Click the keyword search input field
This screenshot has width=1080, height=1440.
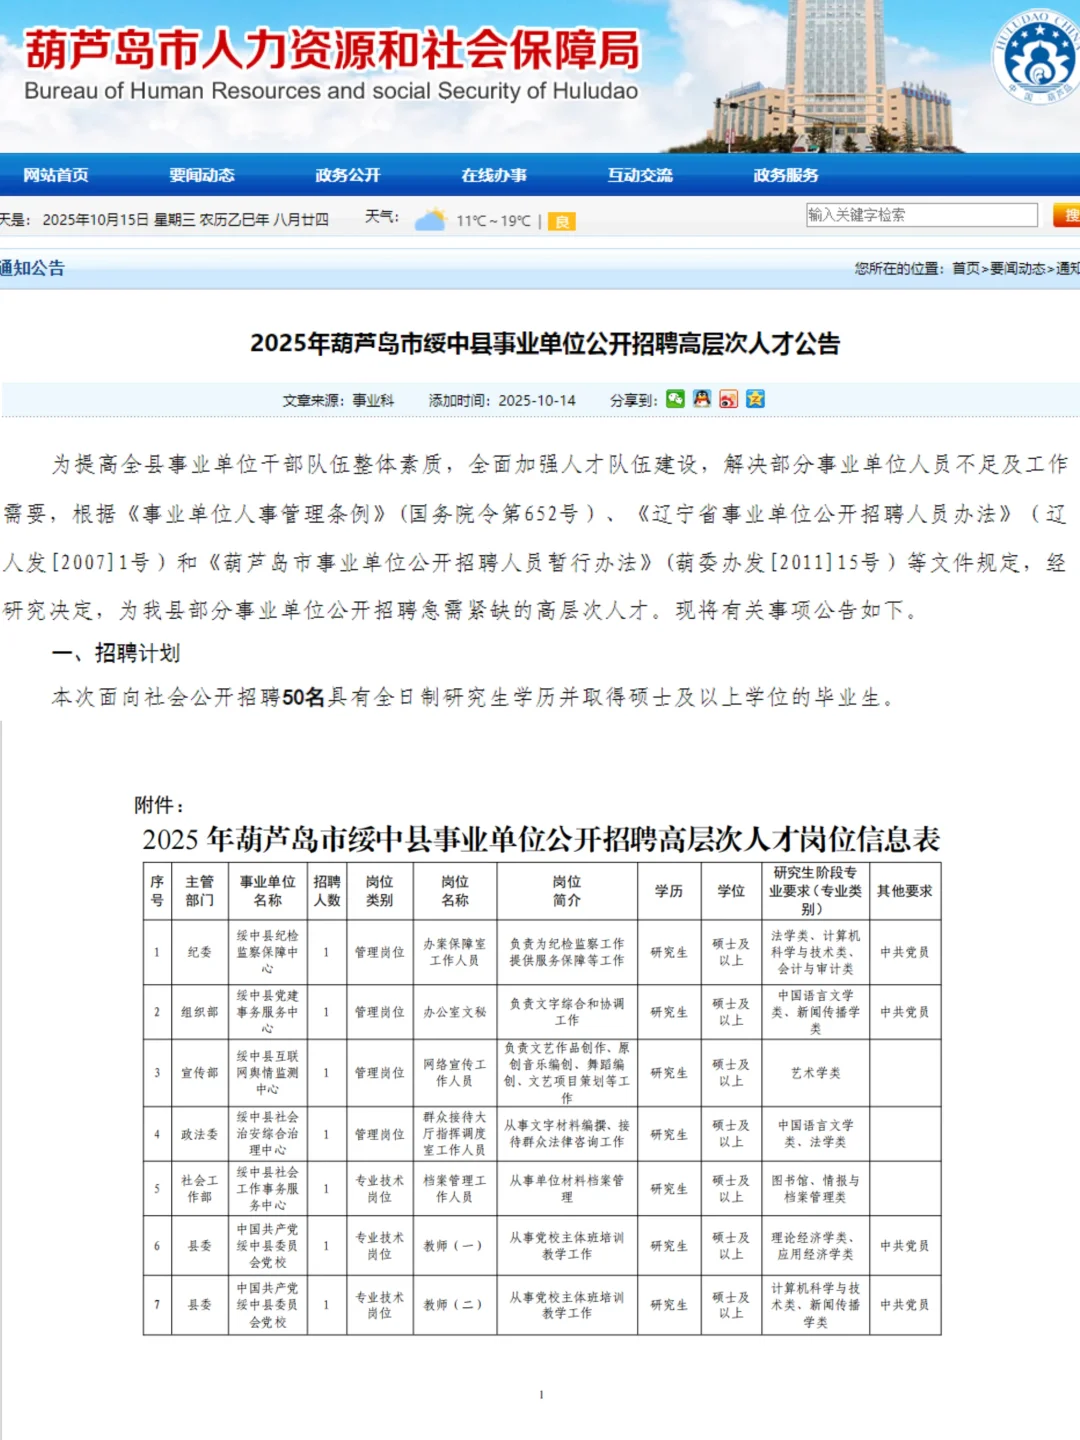922,215
